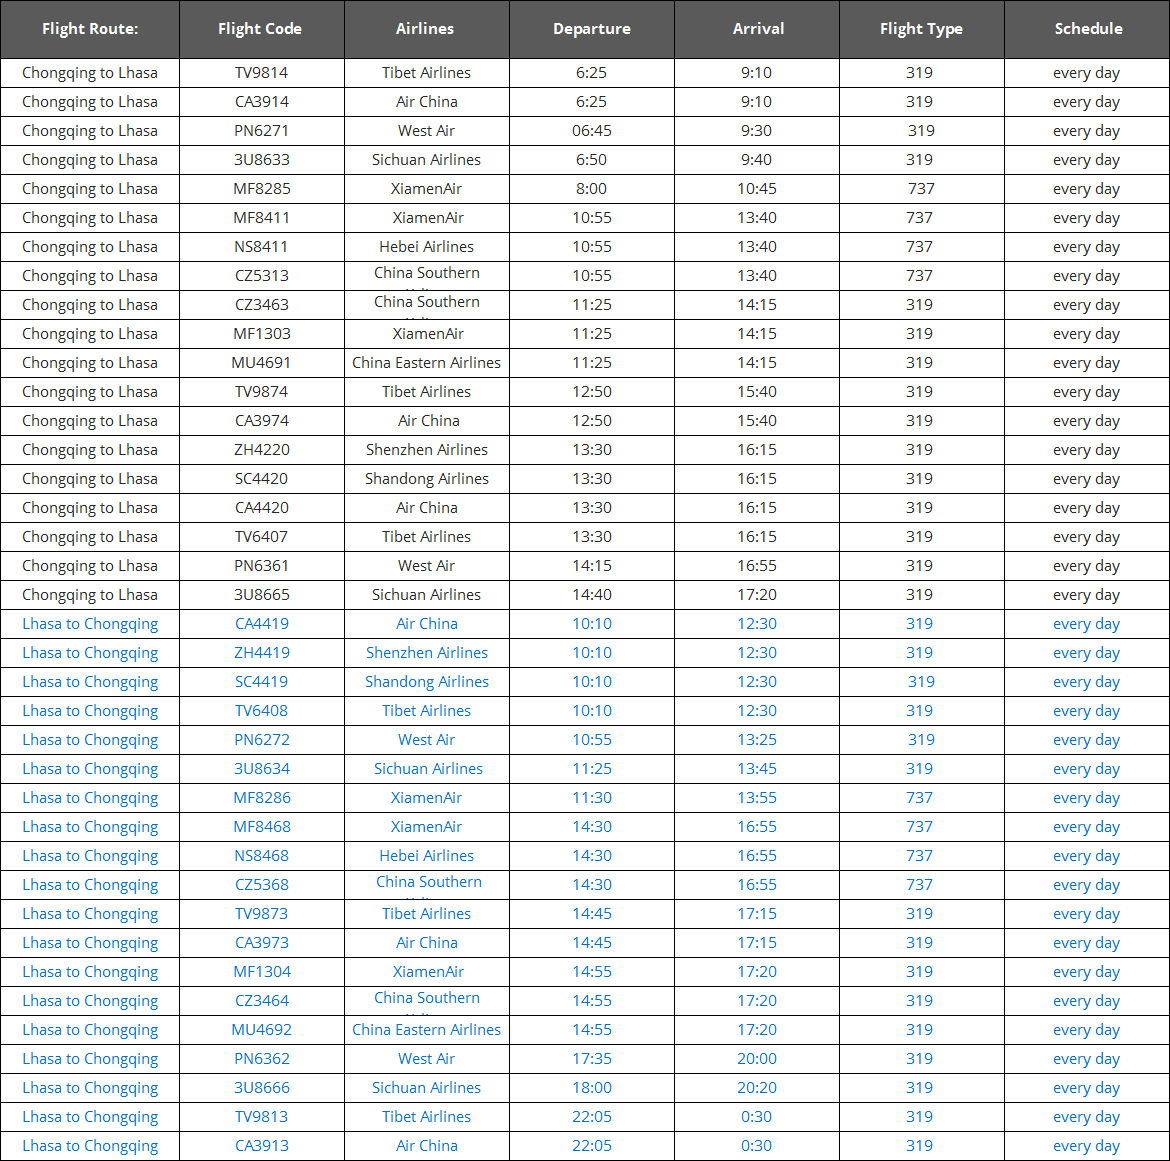Click flight code ZH4220

tap(262, 451)
